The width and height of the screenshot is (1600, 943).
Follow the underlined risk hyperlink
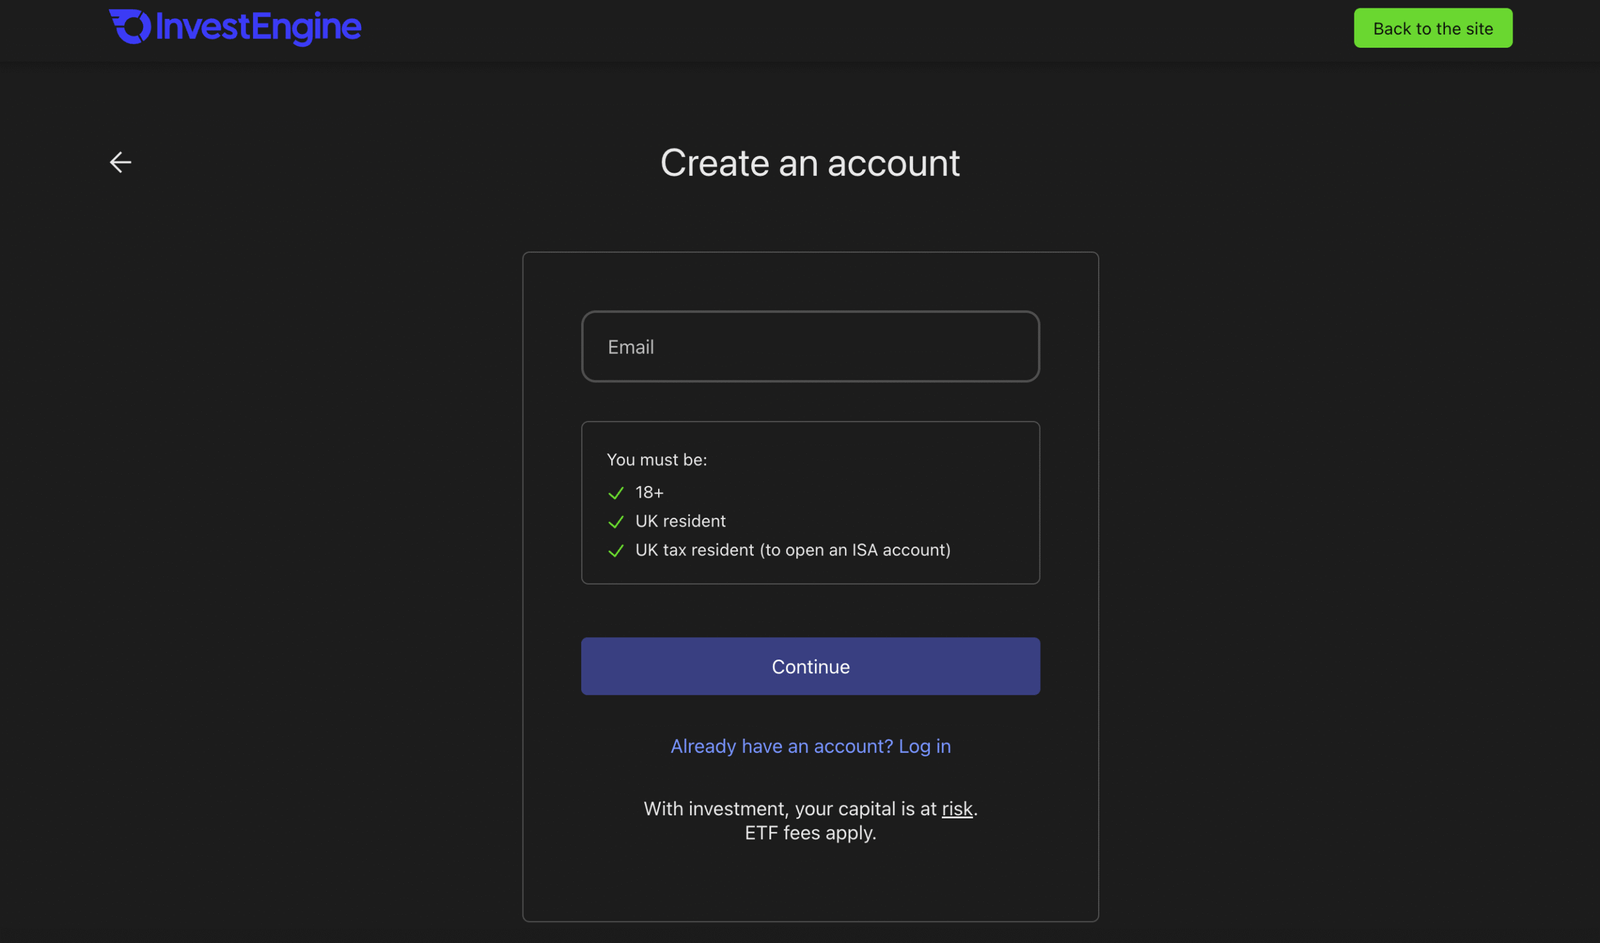click(x=957, y=809)
